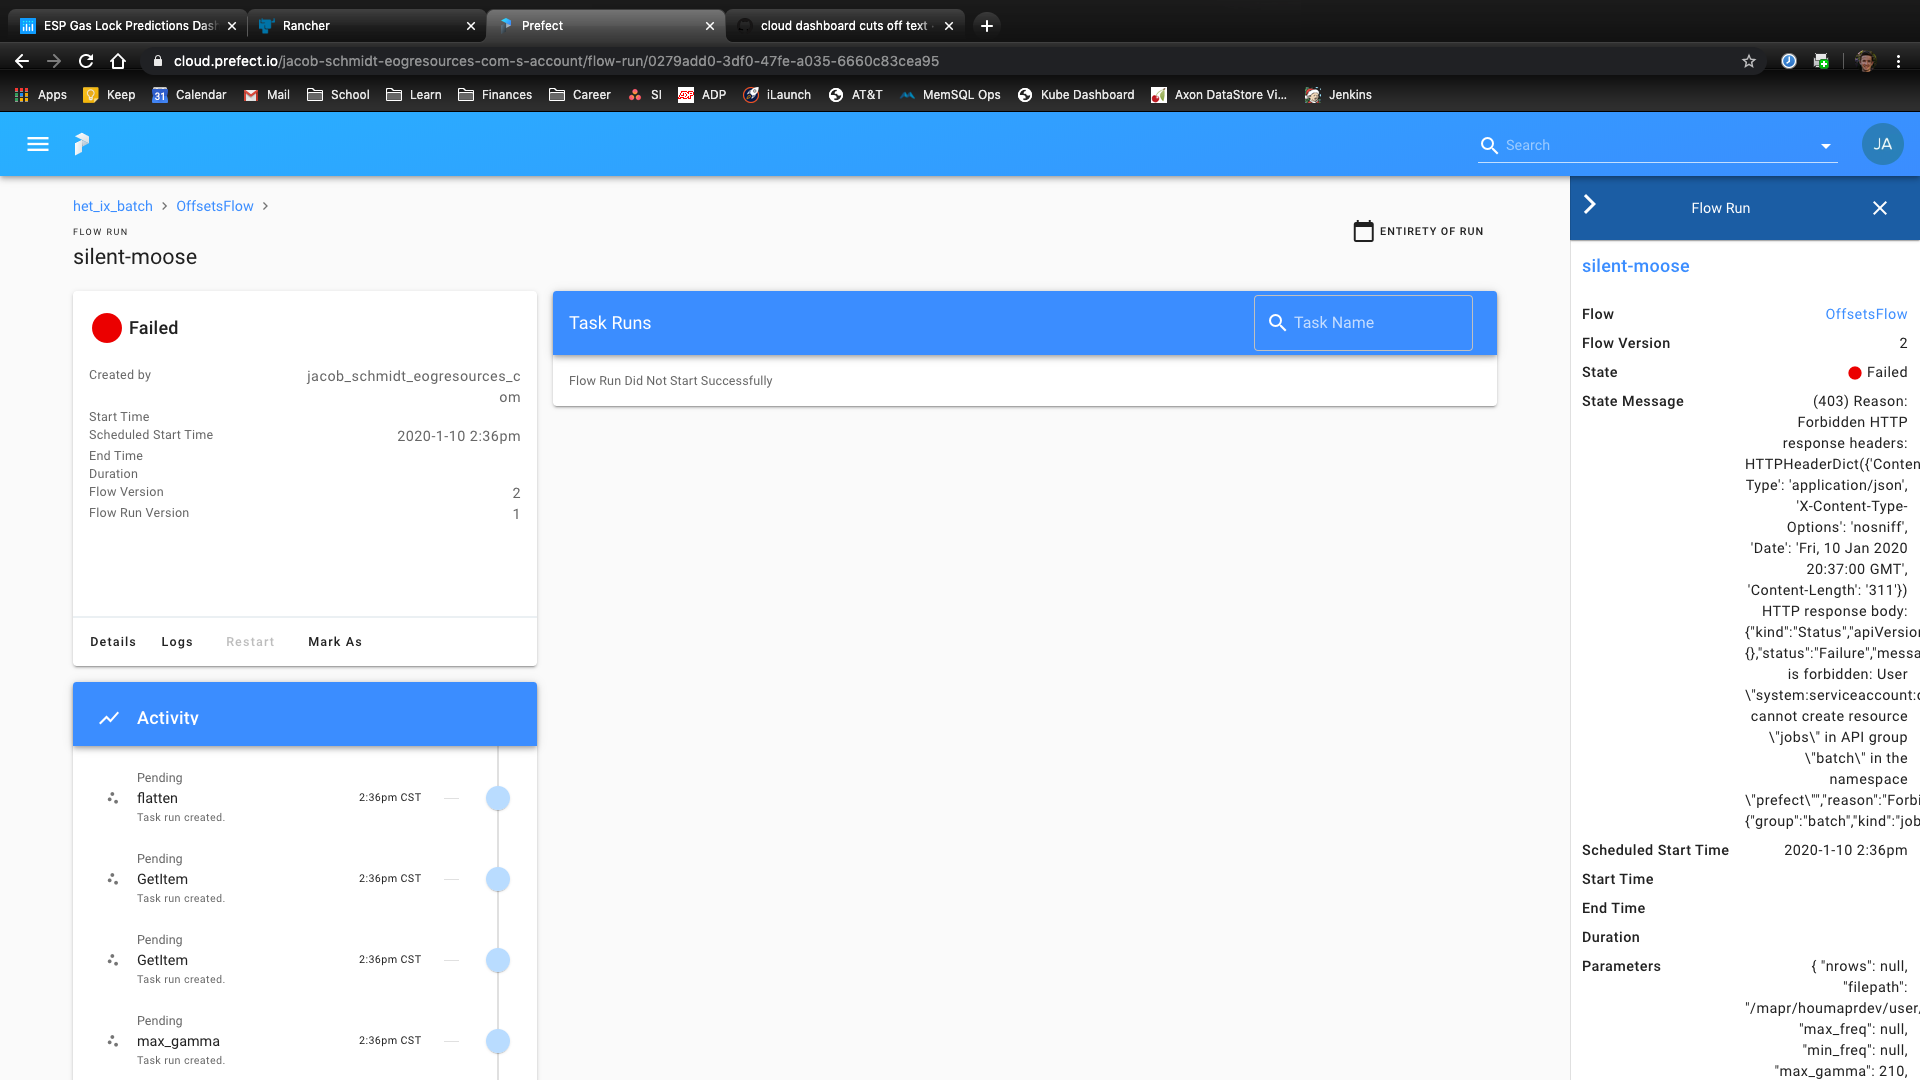Open the iLaunch bookmark
Image resolution: width=1920 pixels, height=1080 pixels.
tap(777, 95)
